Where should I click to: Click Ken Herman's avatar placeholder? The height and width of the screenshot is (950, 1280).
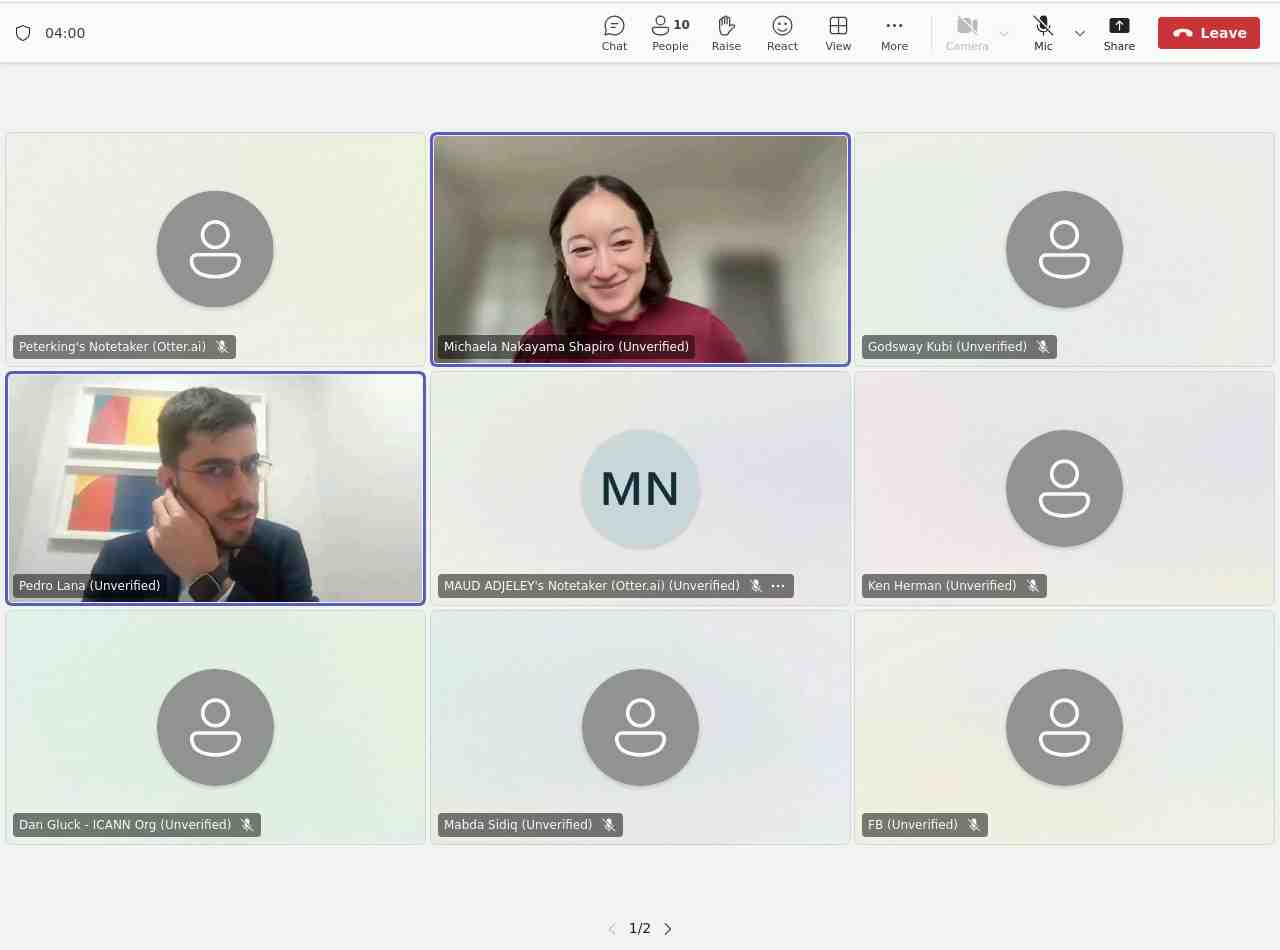click(x=1064, y=488)
